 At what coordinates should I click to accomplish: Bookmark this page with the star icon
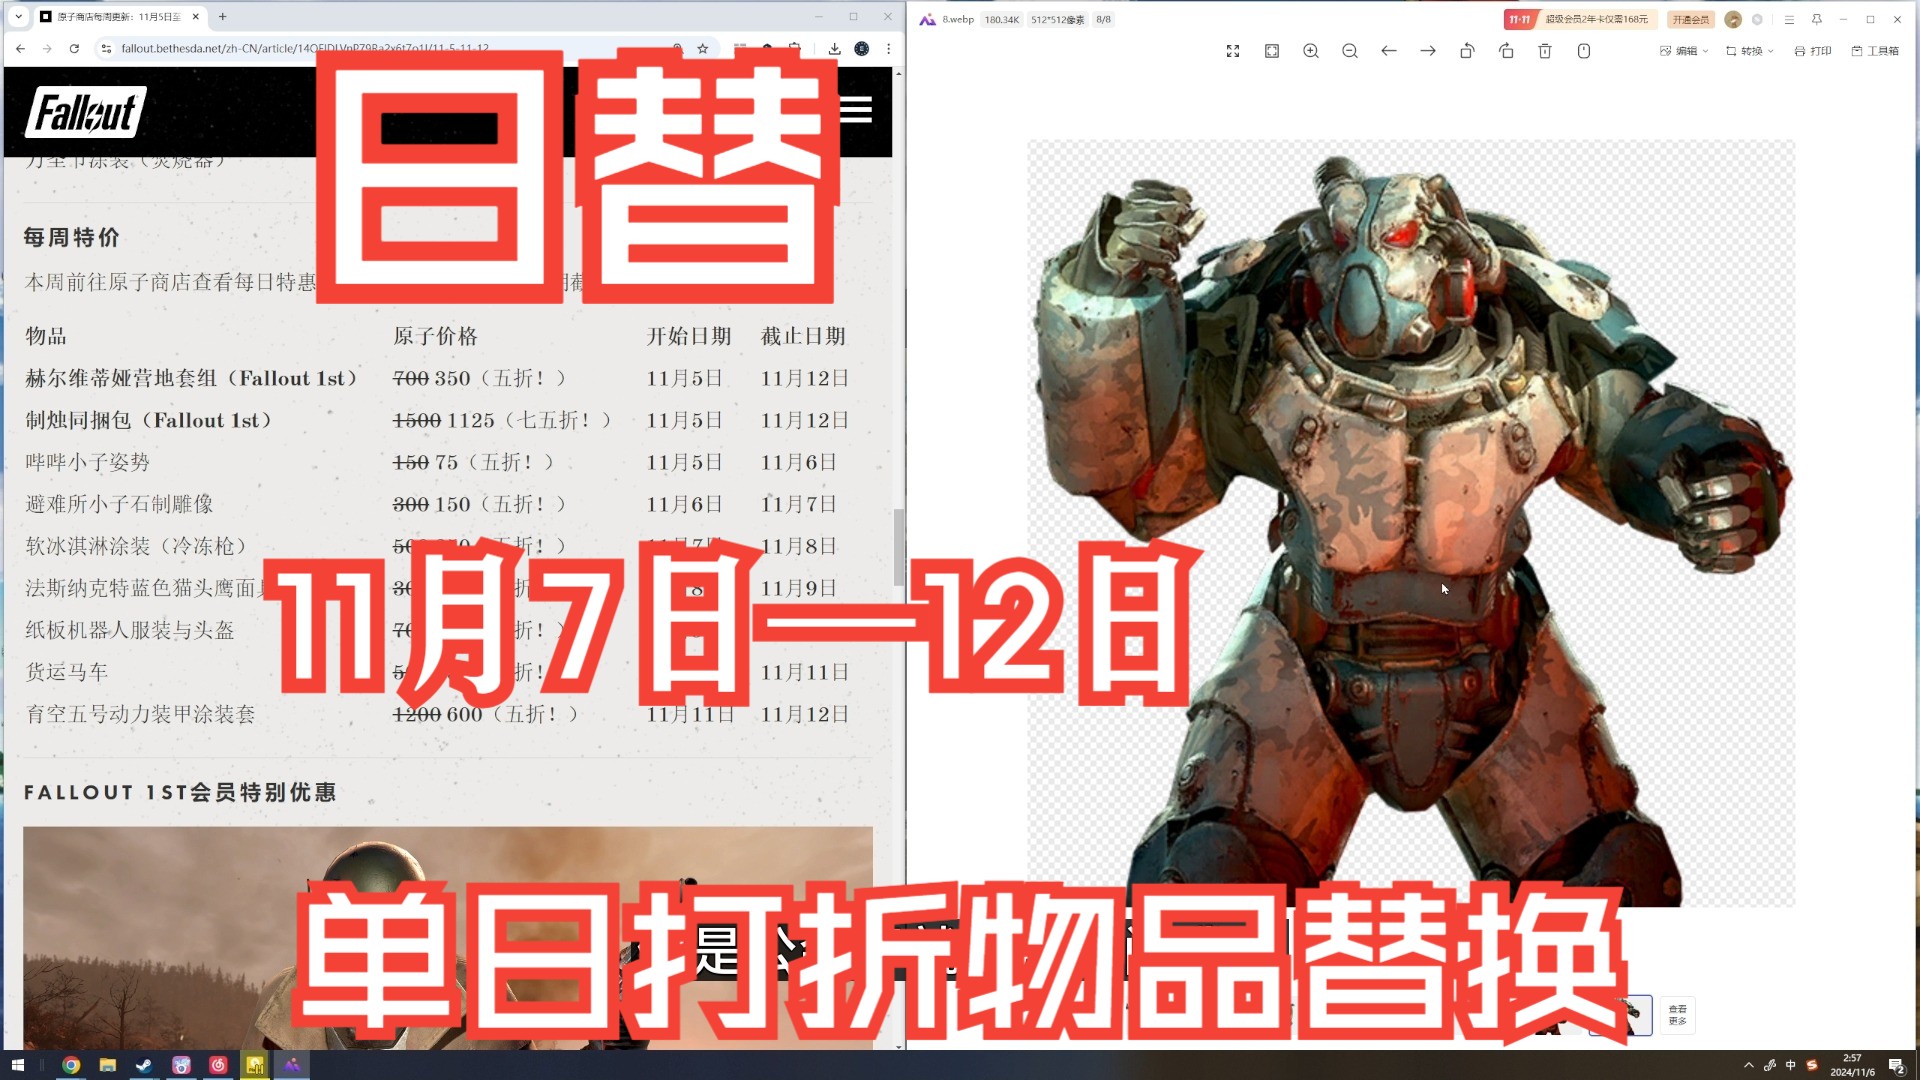point(703,48)
